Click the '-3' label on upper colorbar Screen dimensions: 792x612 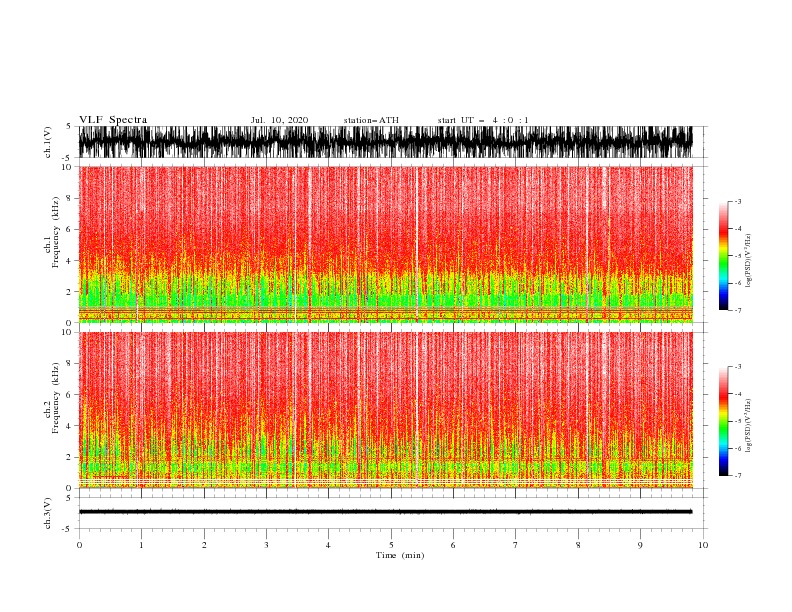[x=738, y=201]
